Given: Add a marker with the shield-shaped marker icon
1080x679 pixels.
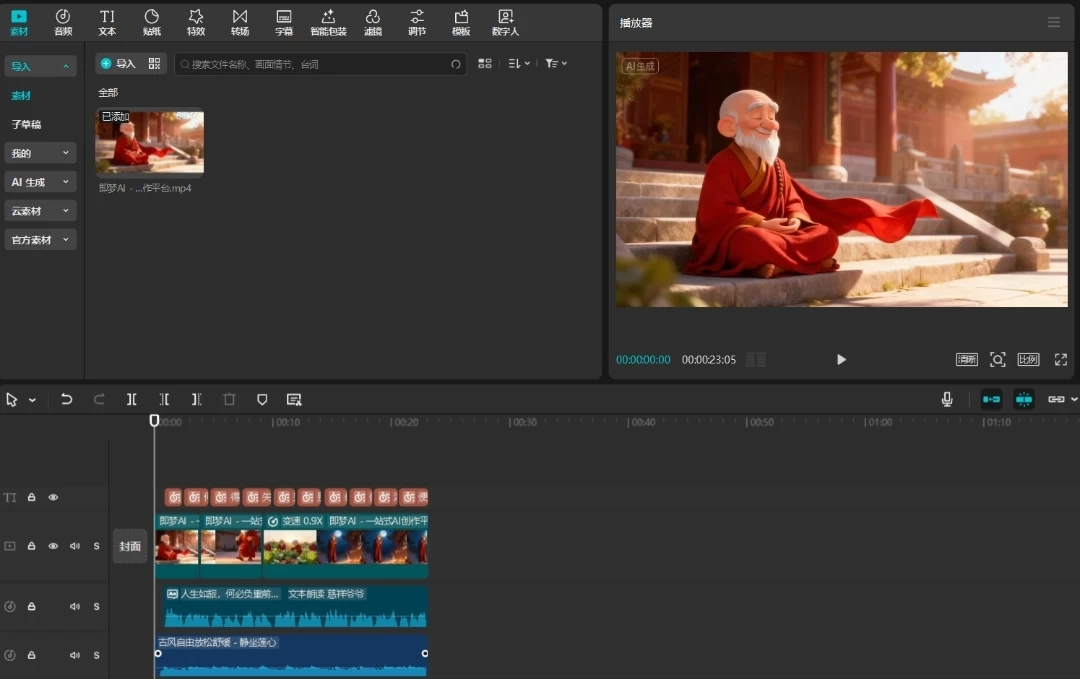Looking at the screenshot, I should [x=262, y=399].
